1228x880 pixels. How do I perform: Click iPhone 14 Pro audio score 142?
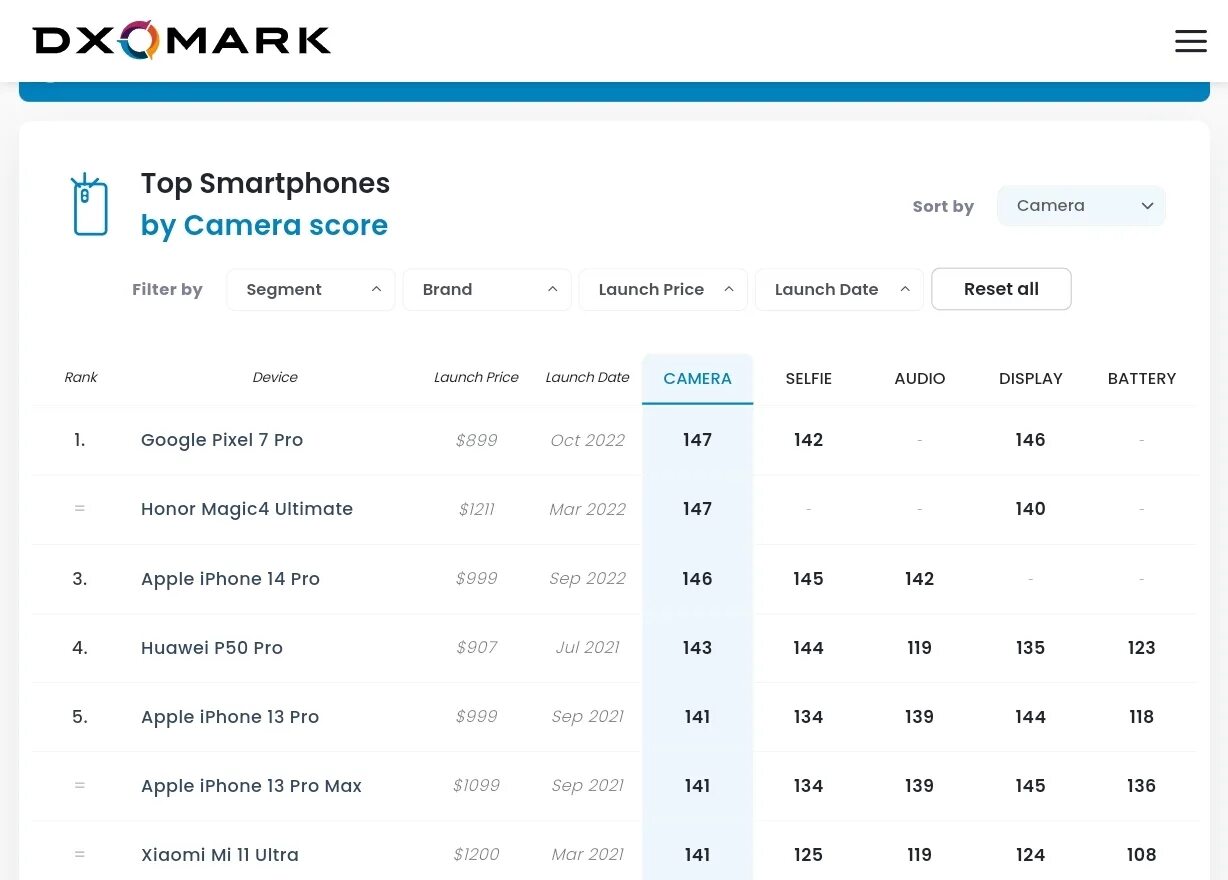(x=919, y=579)
